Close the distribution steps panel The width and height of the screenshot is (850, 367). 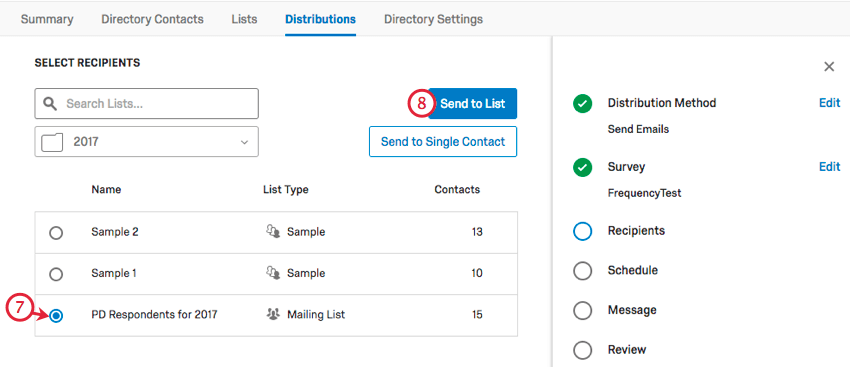point(829,67)
